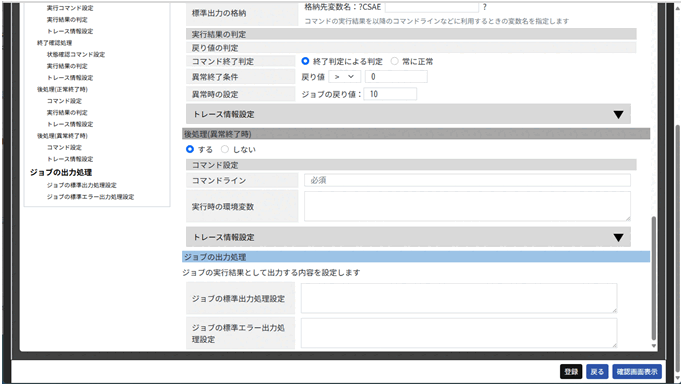This screenshot has height=385, width=682.
Task: Expand トレース情報設定 below 異常時の設定
Action: [408, 114]
